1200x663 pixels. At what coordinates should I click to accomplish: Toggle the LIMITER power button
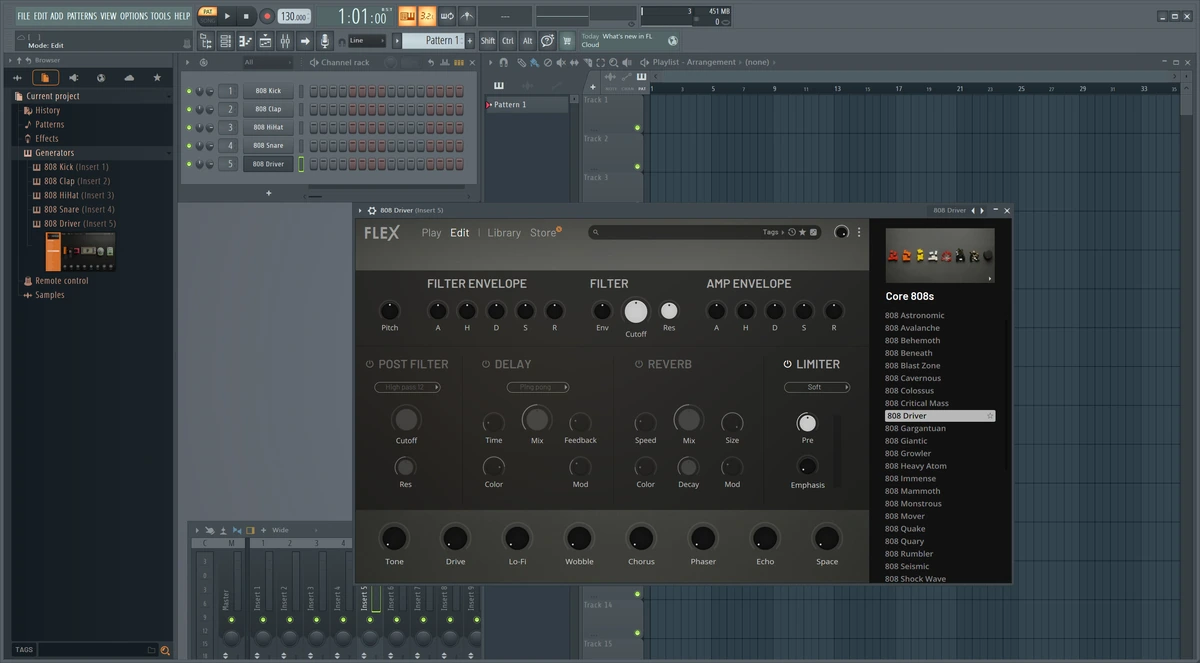click(788, 364)
